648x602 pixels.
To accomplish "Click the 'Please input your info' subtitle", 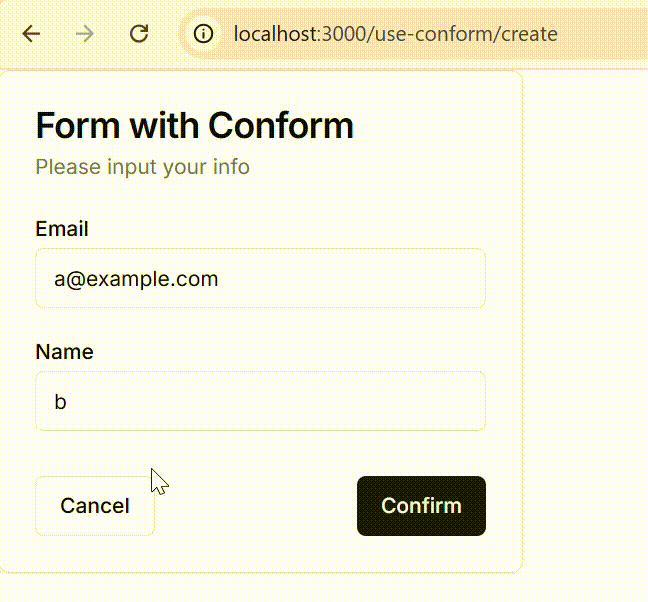I will (143, 167).
